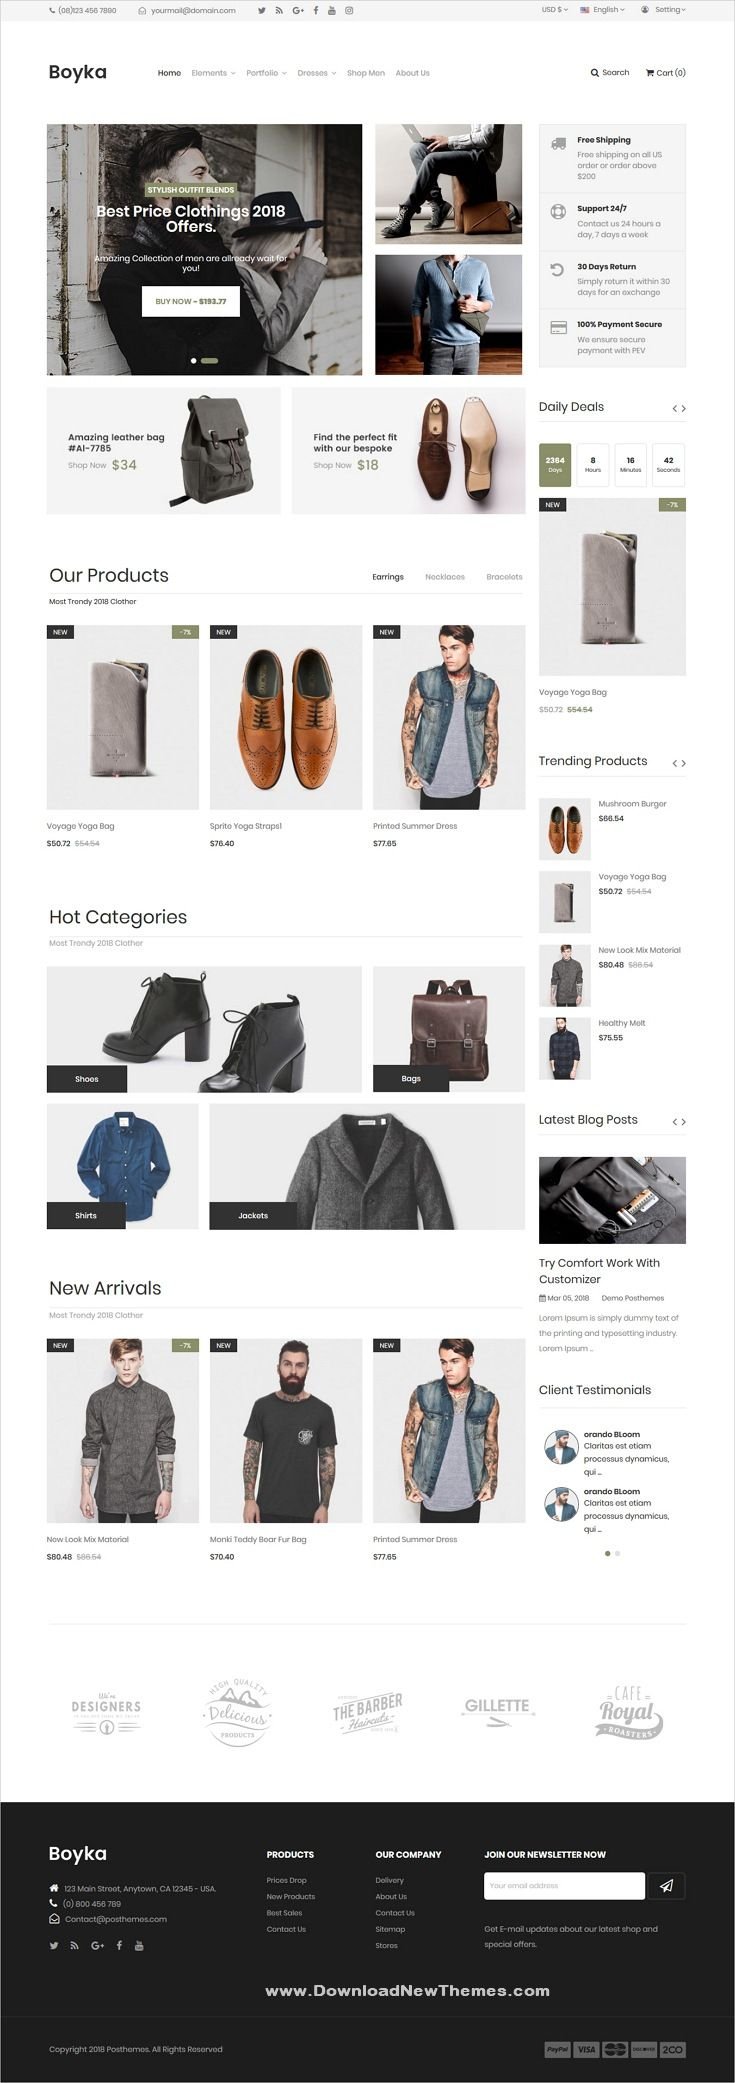The width and height of the screenshot is (735, 2083).
Task: Open the Instagram icon in top bar
Action: [349, 10]
